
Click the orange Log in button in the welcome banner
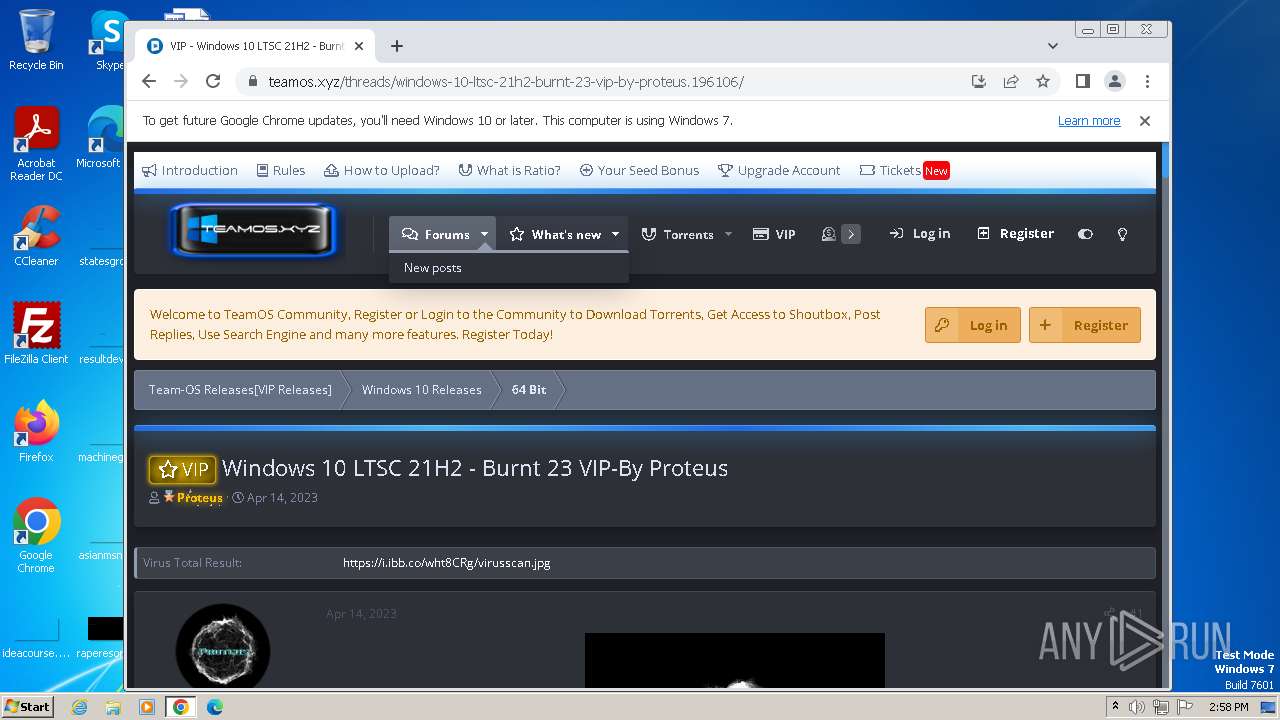click(x=973, y=325)
